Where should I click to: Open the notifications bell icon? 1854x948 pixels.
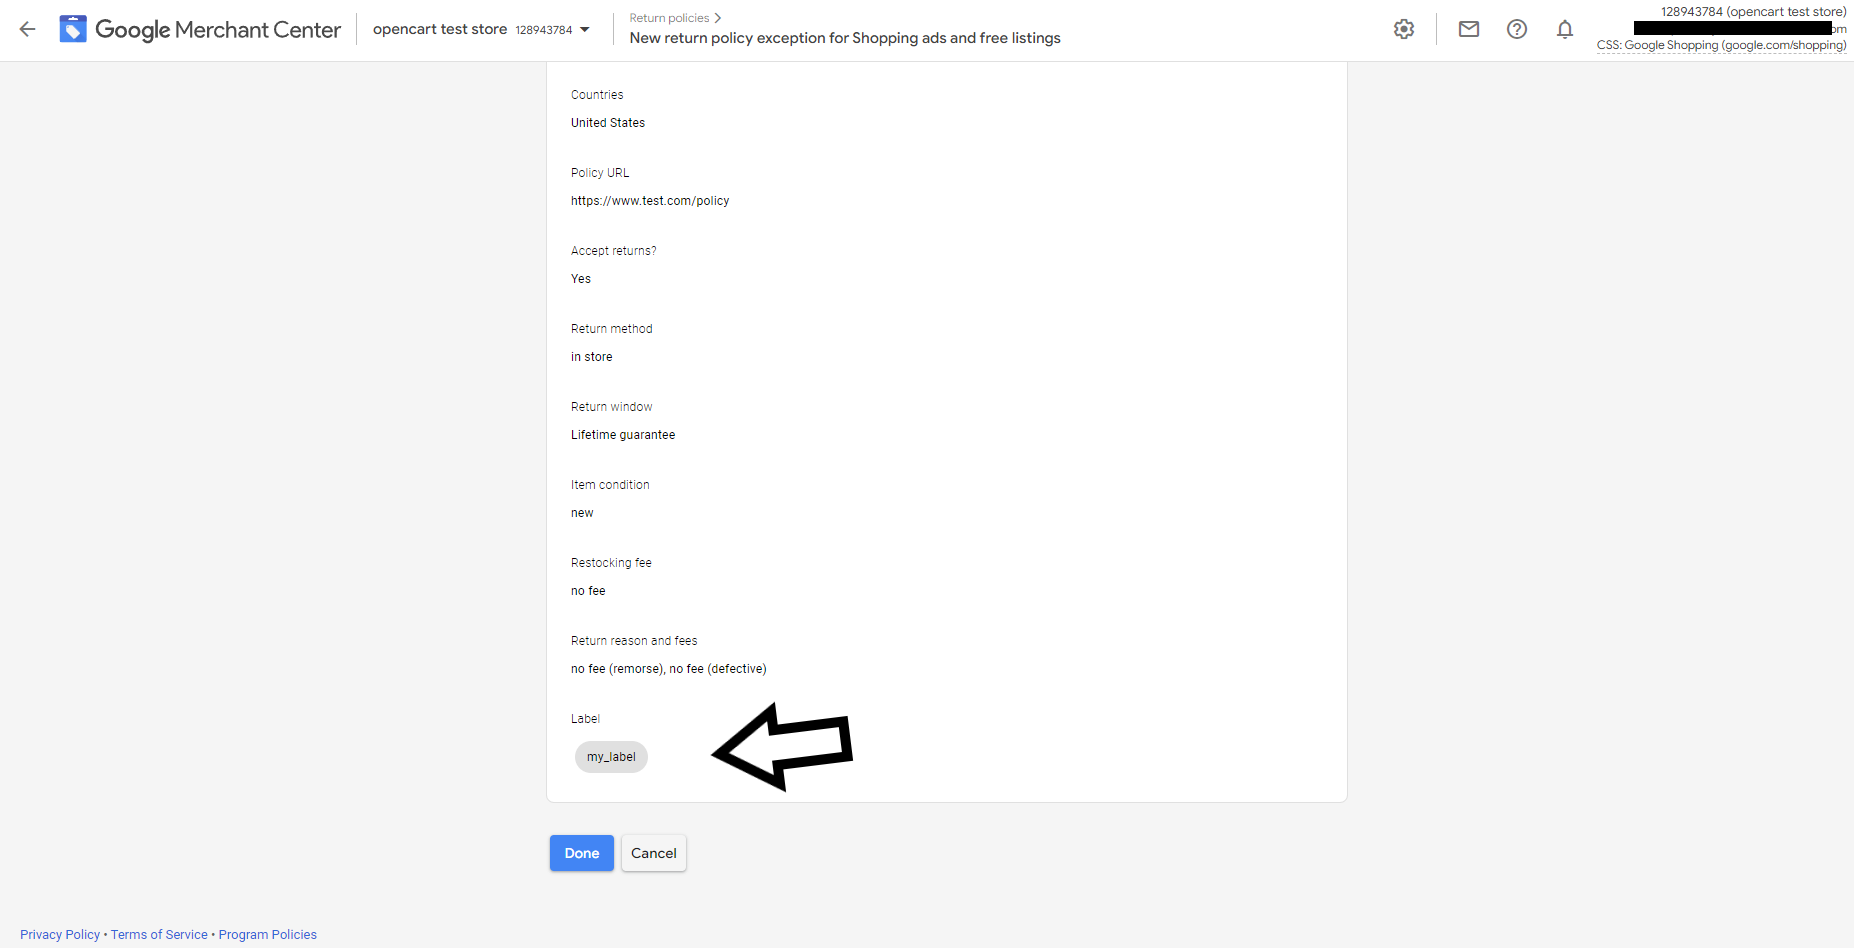[x=1564, y=29]
